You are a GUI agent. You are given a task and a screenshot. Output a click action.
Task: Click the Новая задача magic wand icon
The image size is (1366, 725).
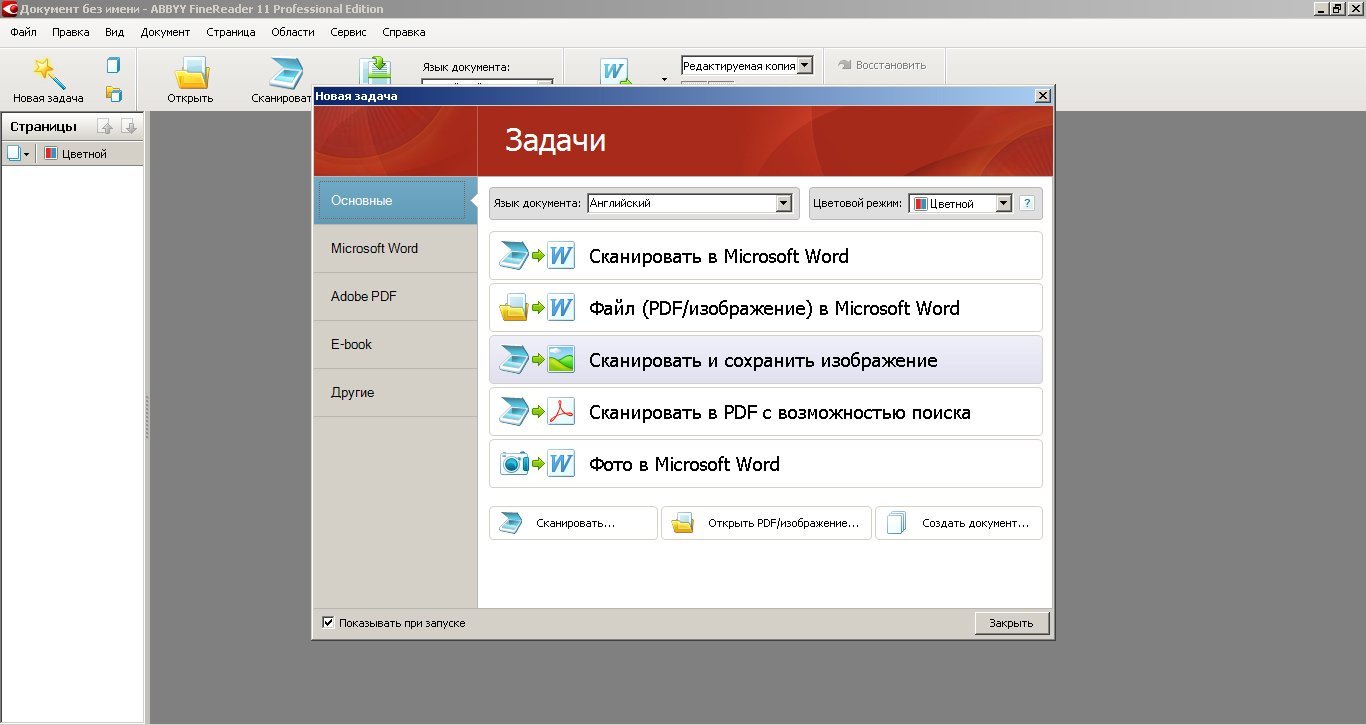click(48, 73)
